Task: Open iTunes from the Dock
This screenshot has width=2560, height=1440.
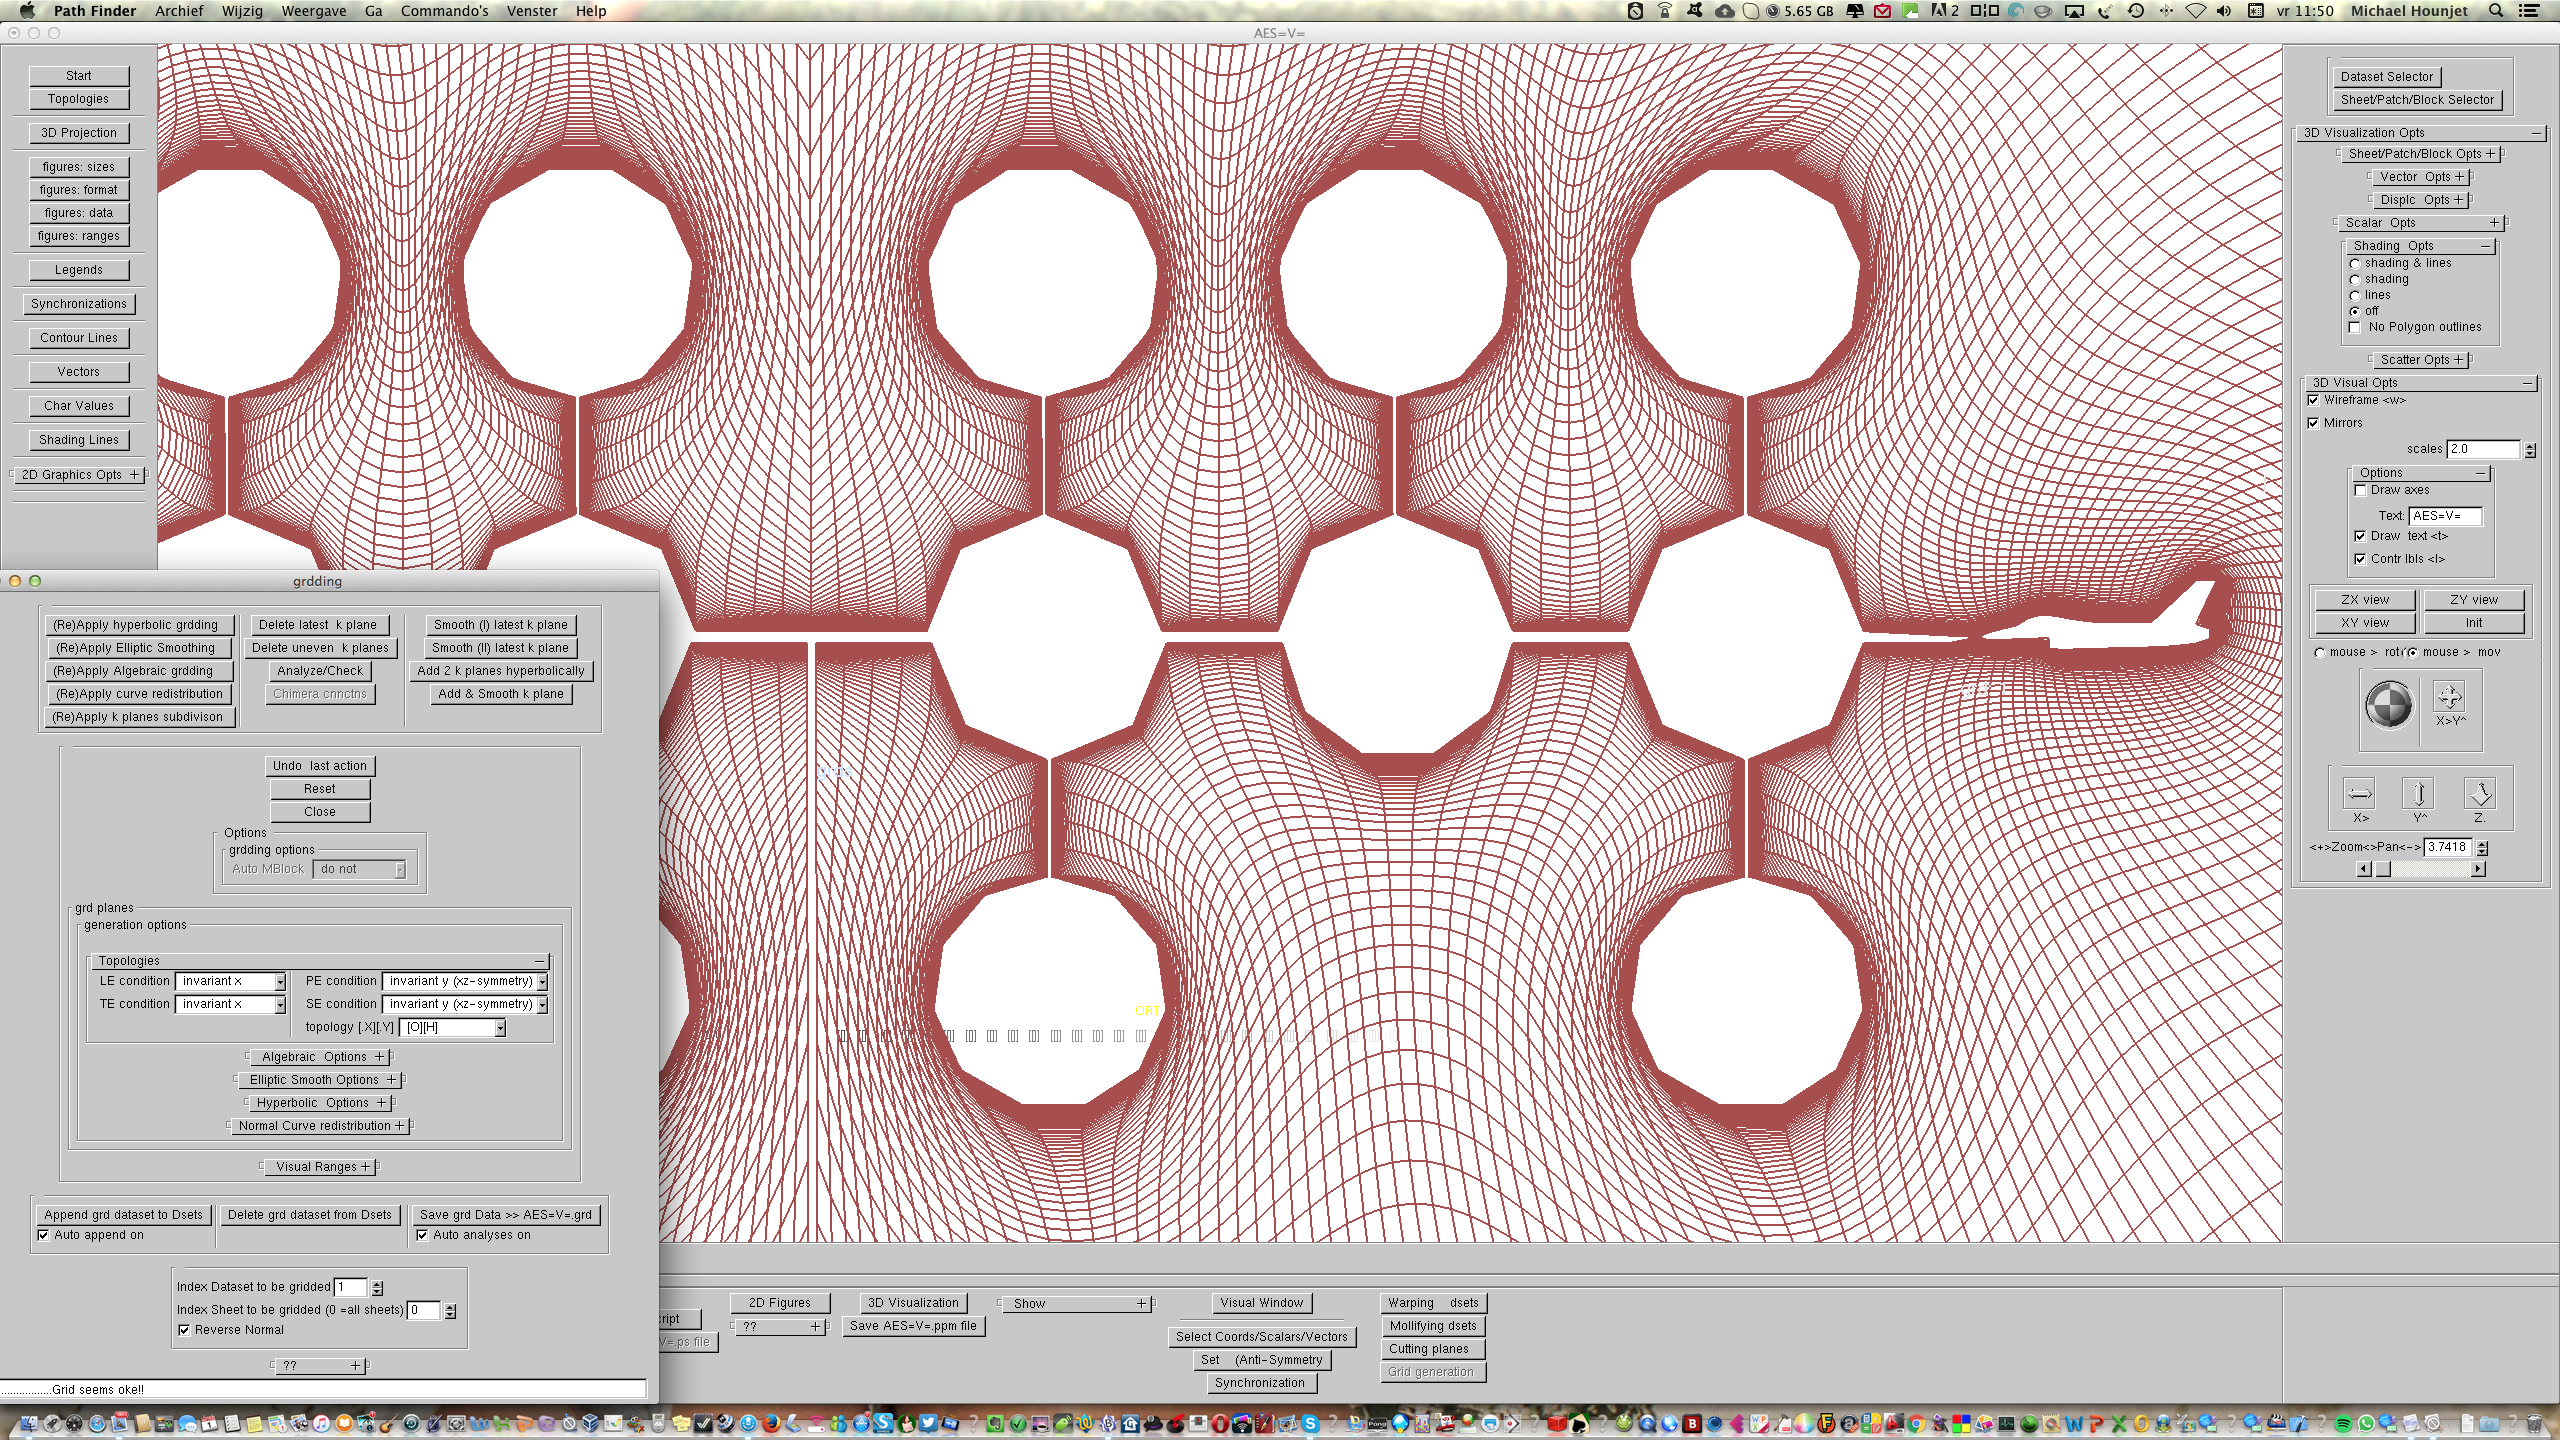Action: [321, 1423]
